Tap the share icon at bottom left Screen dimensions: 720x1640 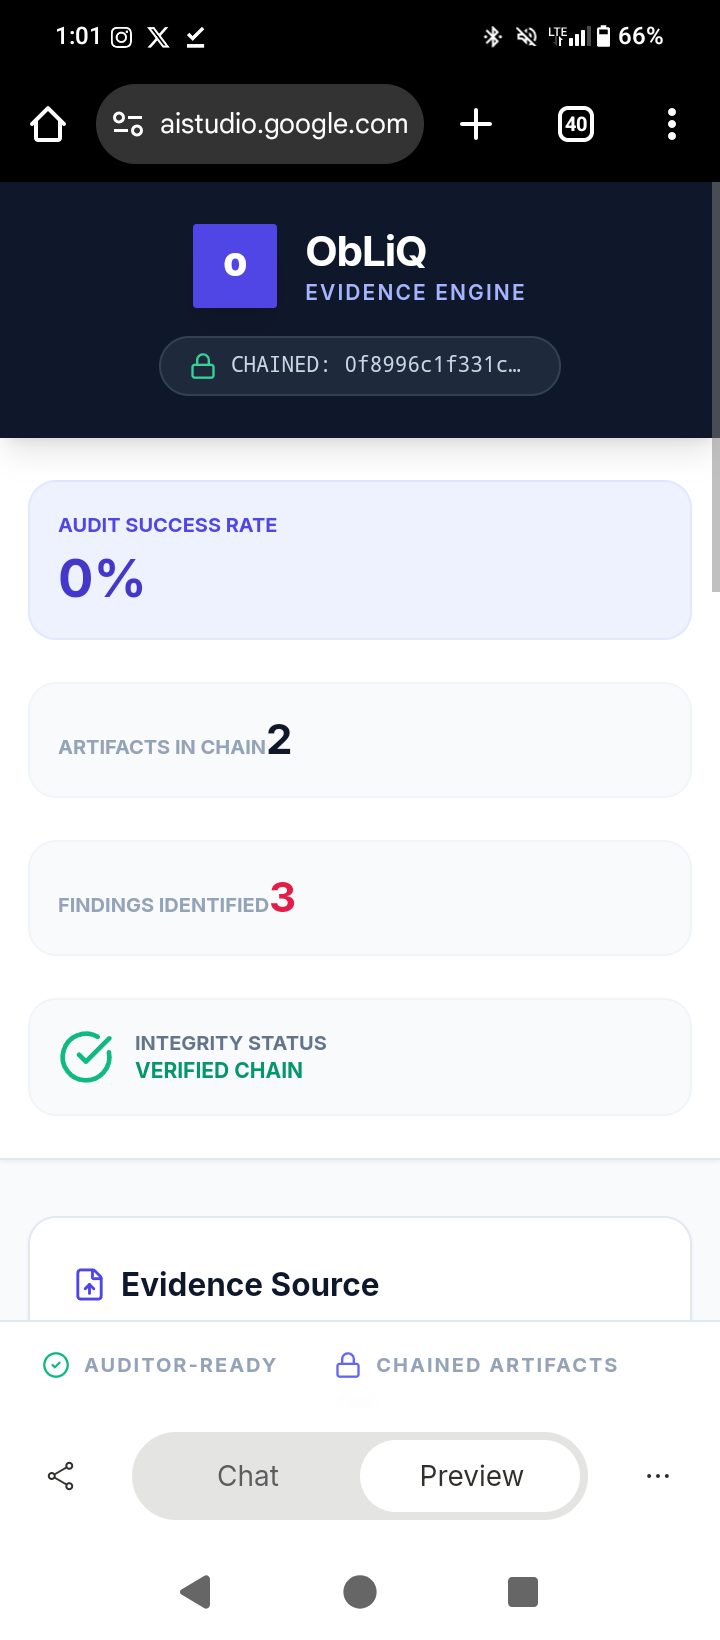(61, 1476)
